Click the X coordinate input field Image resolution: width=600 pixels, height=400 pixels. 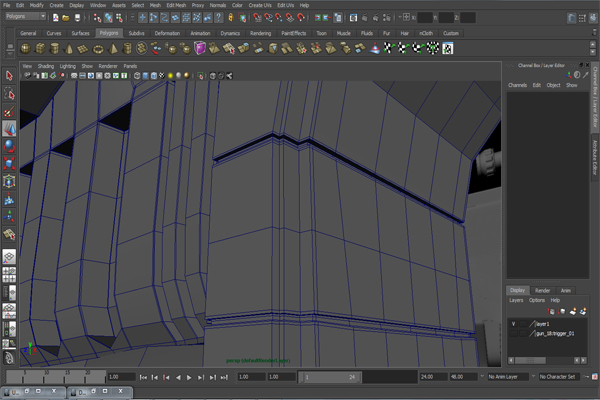tap(424, 17)
